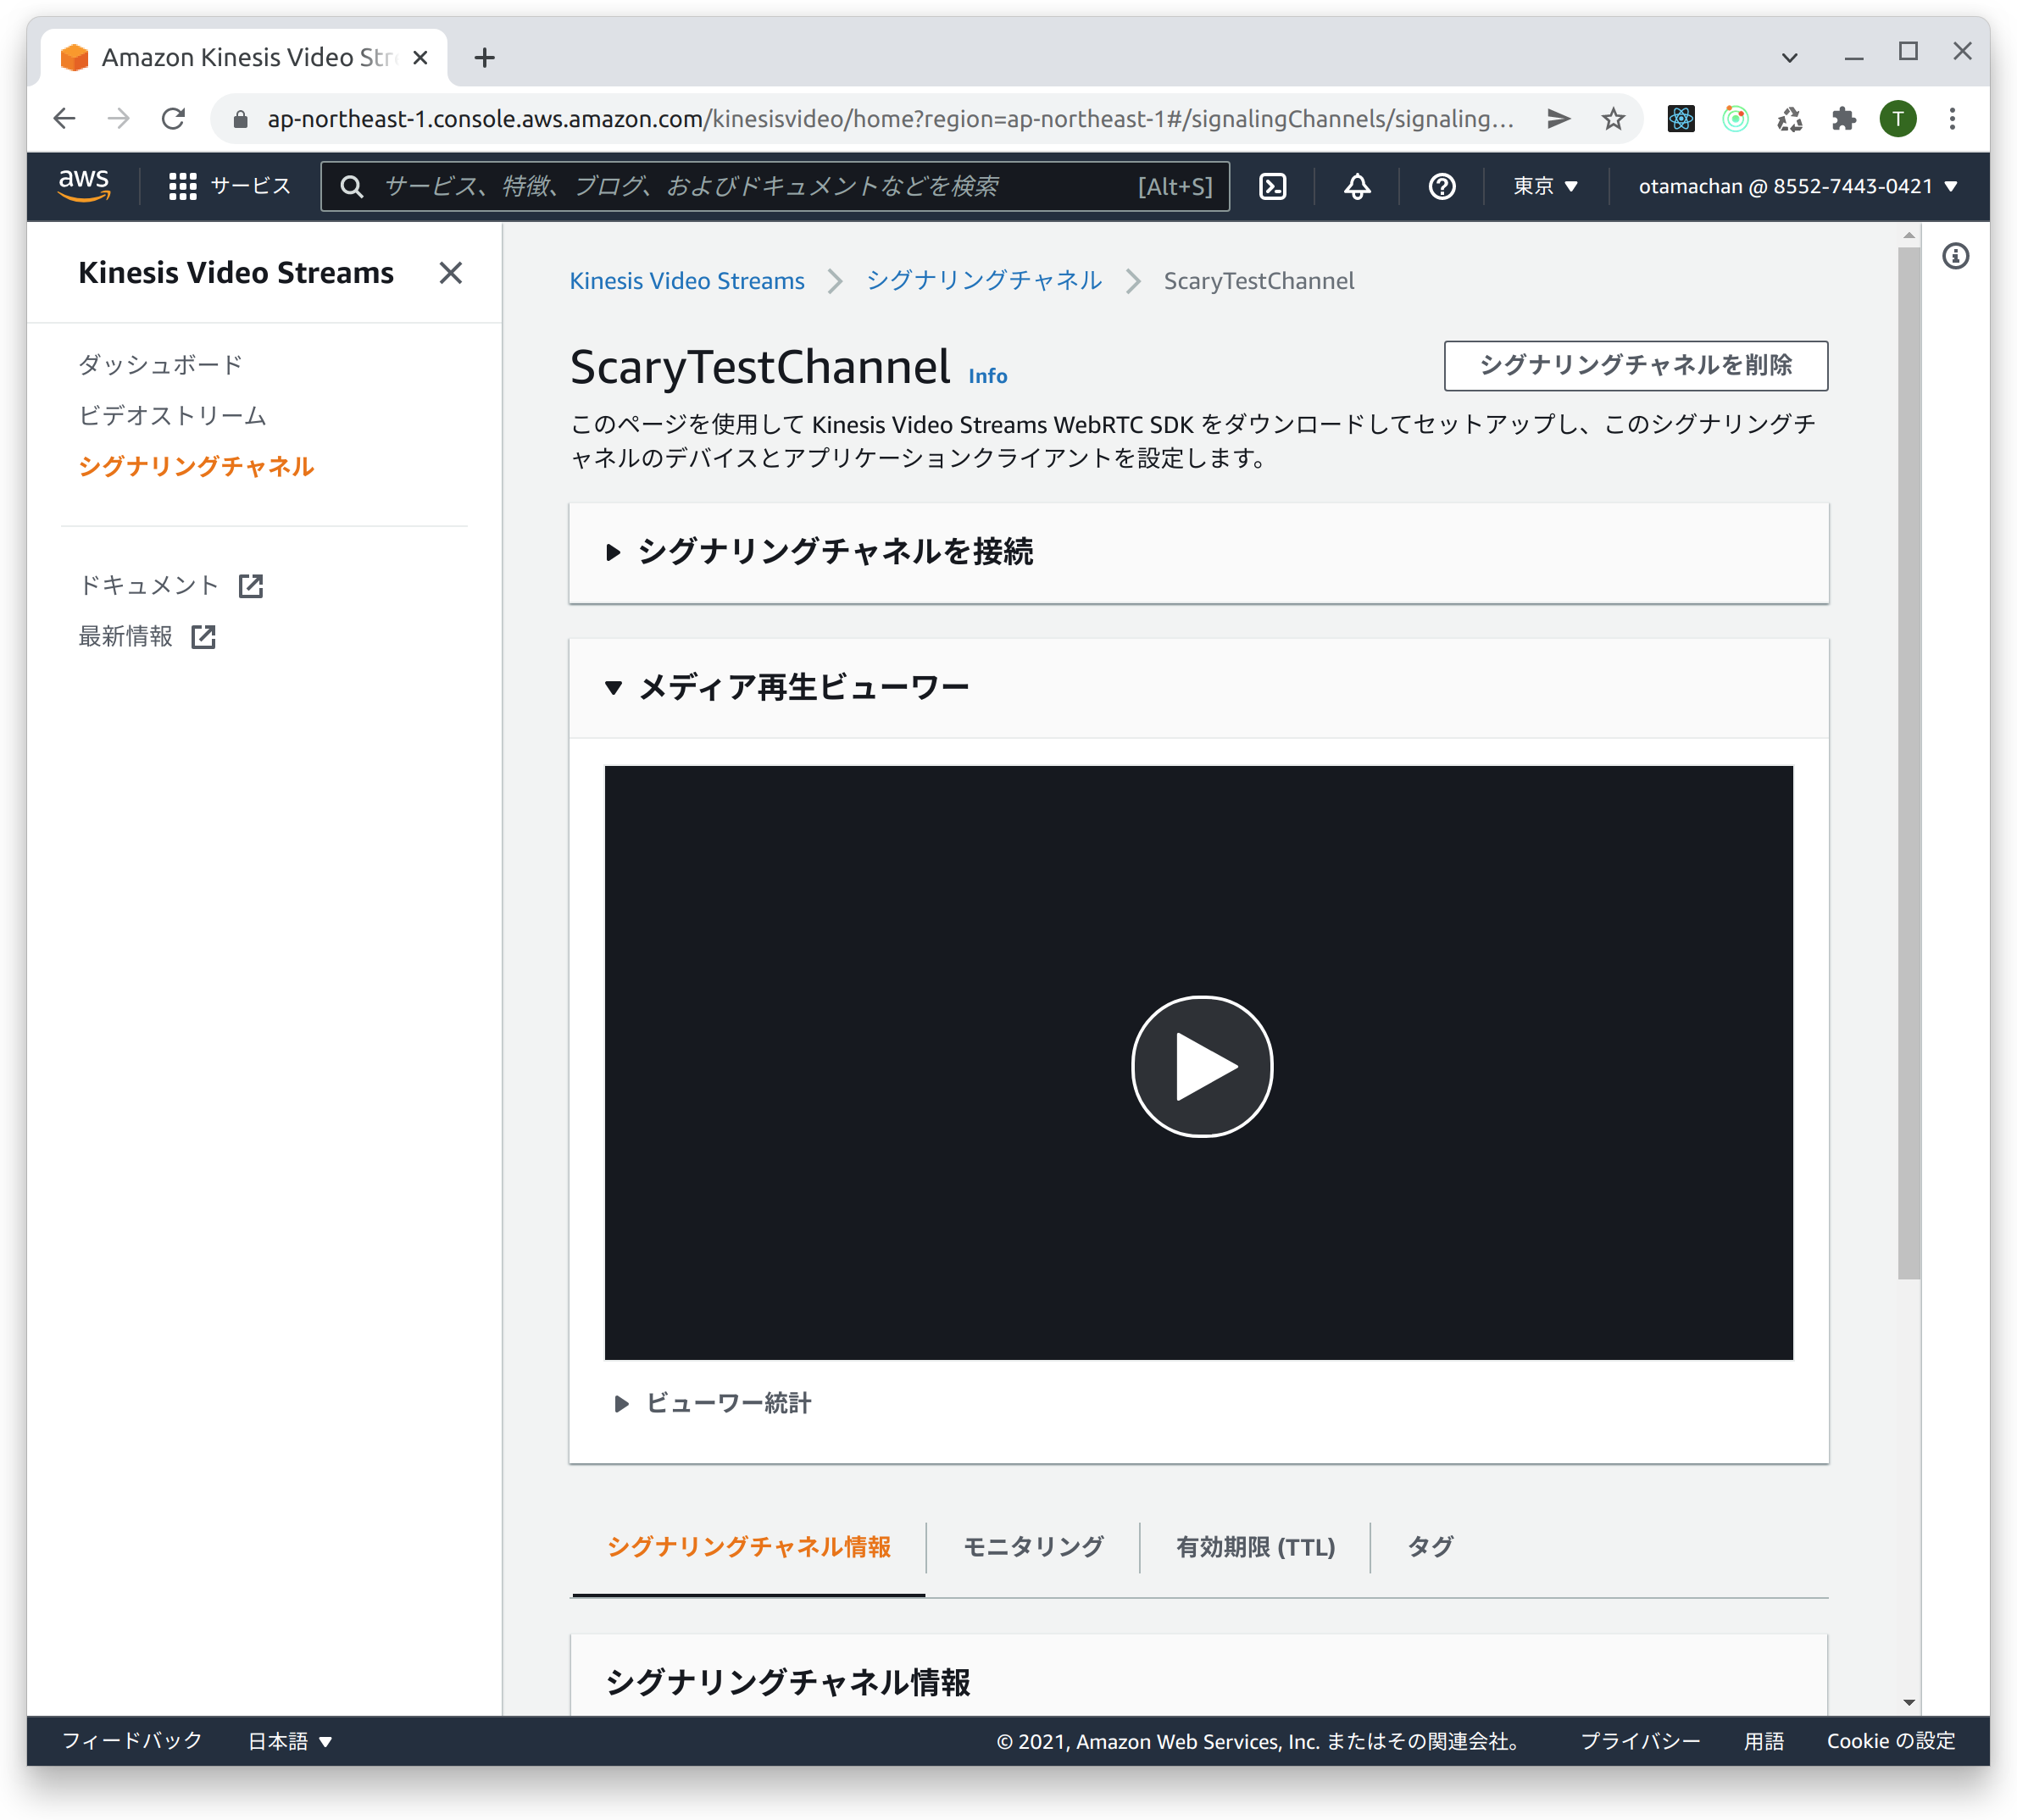Open ダッシュボード in the sidebar

click(161, 365)
